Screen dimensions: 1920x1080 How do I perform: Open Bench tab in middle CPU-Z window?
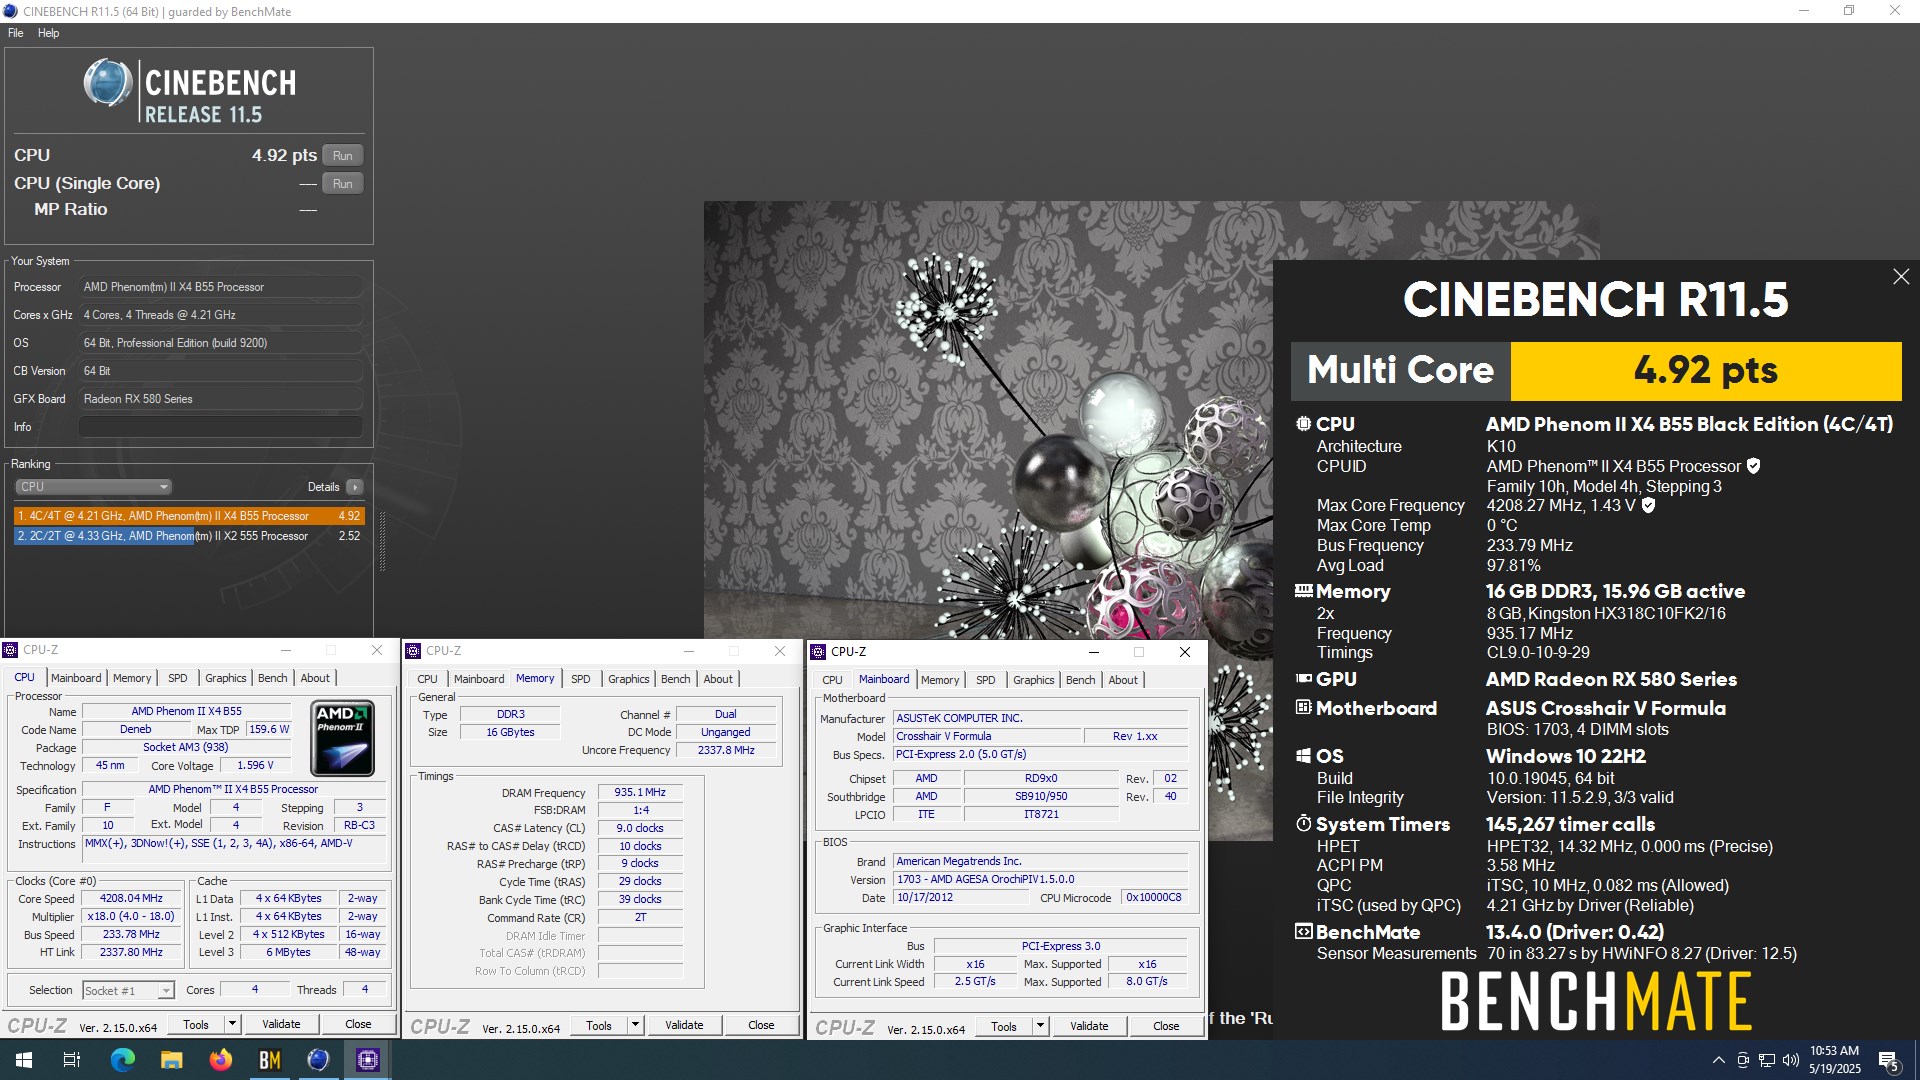[676, 679]
